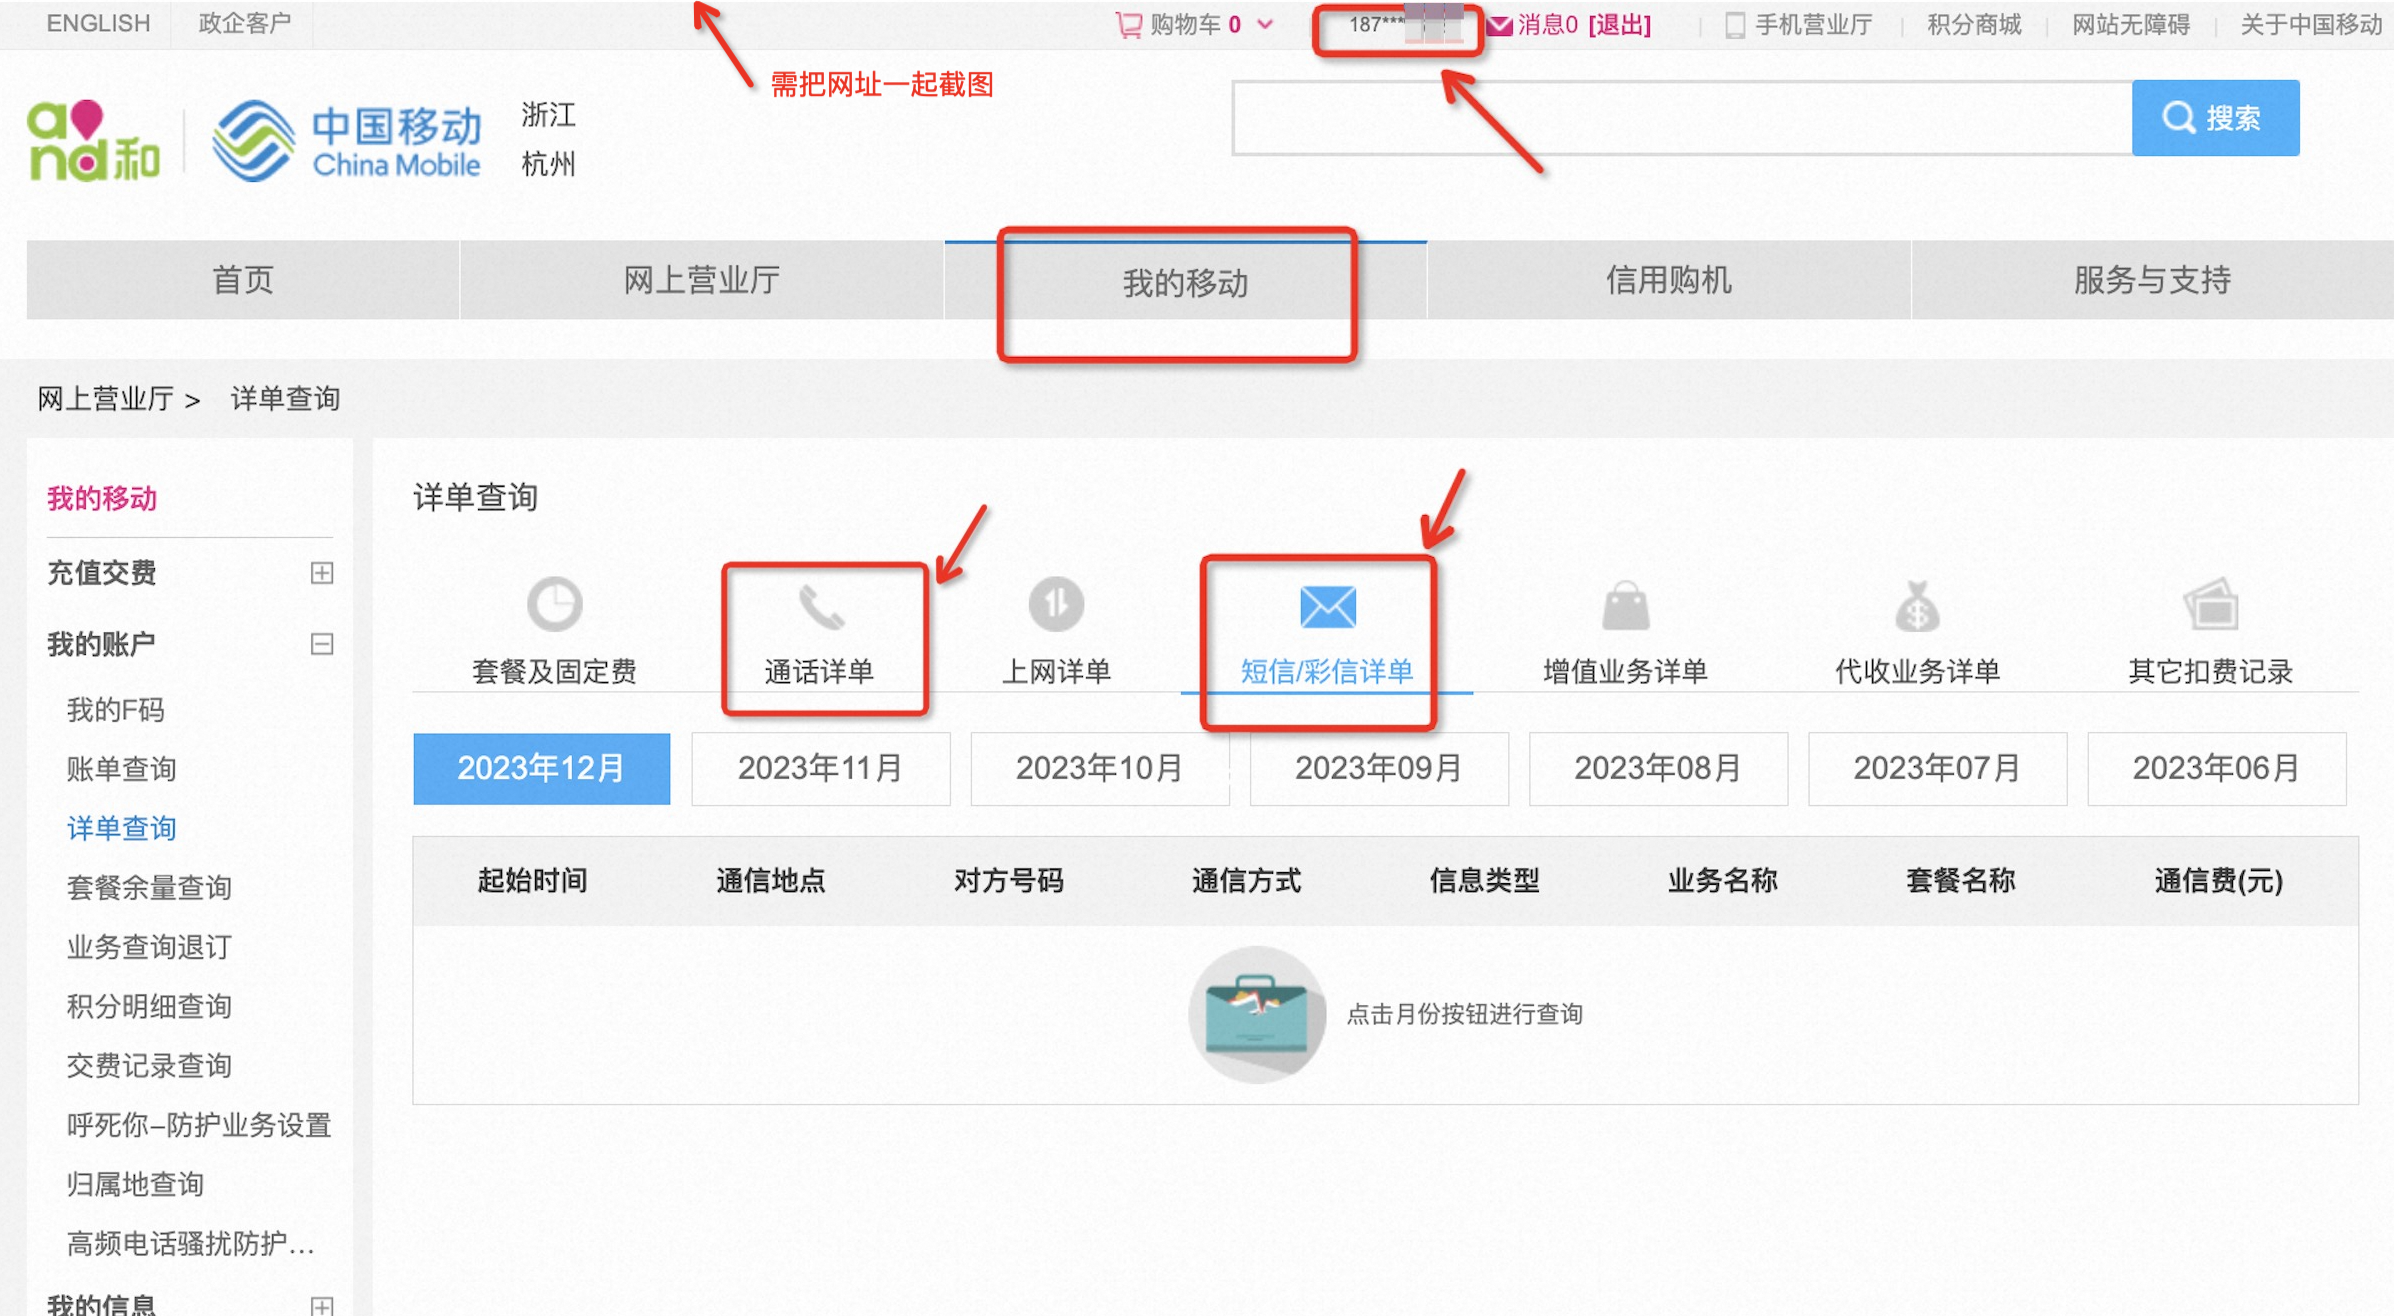Select the 2023年07月 month button
Screen dimensions: 2394x1316
tap(1937, 768)
